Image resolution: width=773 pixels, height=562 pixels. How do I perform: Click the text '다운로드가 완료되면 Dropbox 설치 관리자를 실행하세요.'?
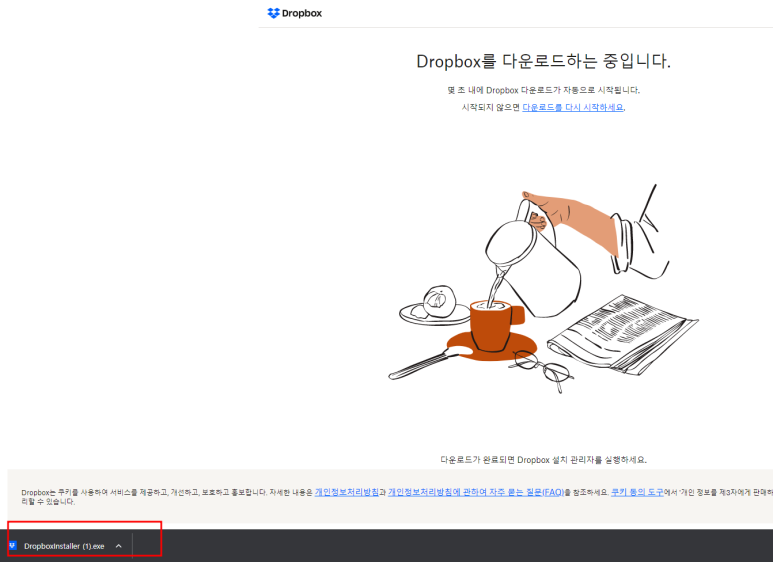pyautogui.click(x=543, y=459)
